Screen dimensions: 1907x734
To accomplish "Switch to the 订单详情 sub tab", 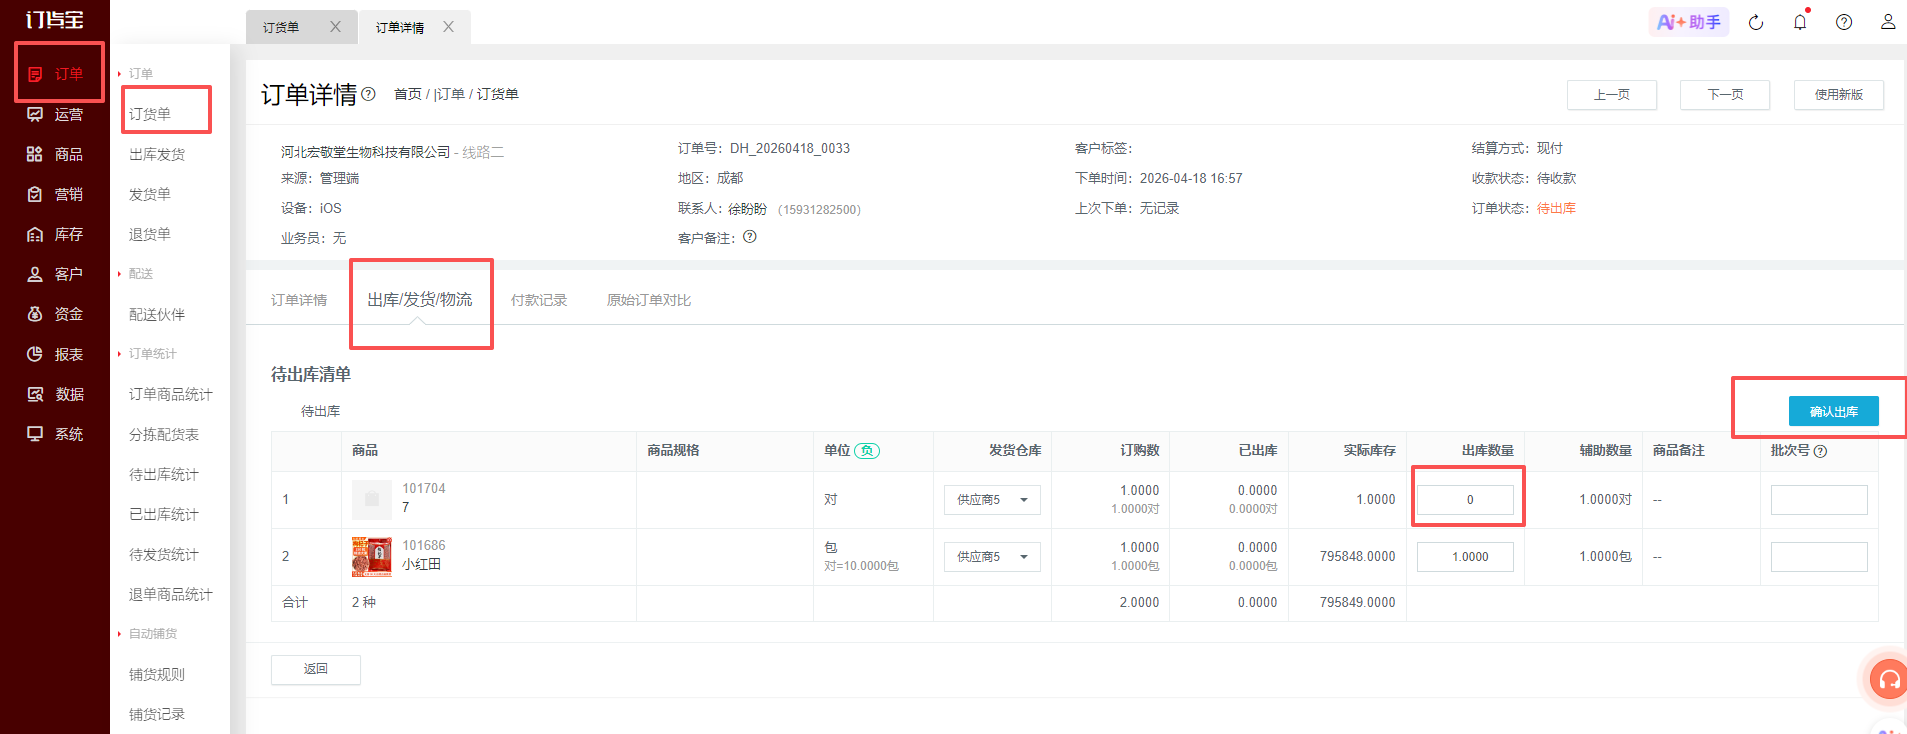I will [299, 300].
